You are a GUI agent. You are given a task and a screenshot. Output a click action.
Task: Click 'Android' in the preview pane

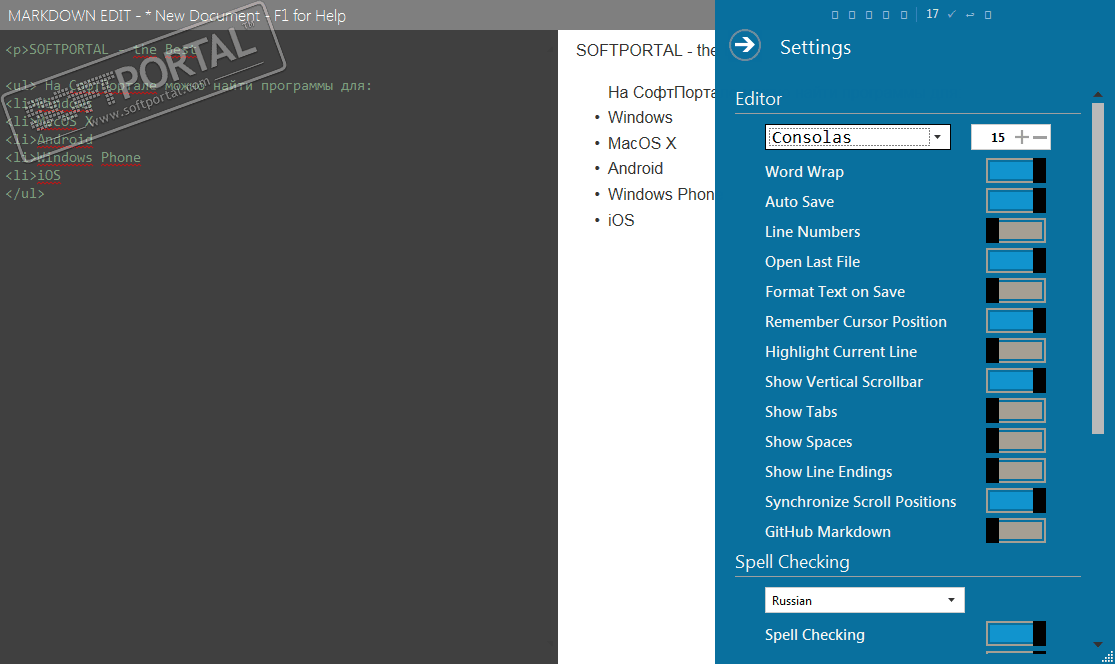click(x=635, y=168)
